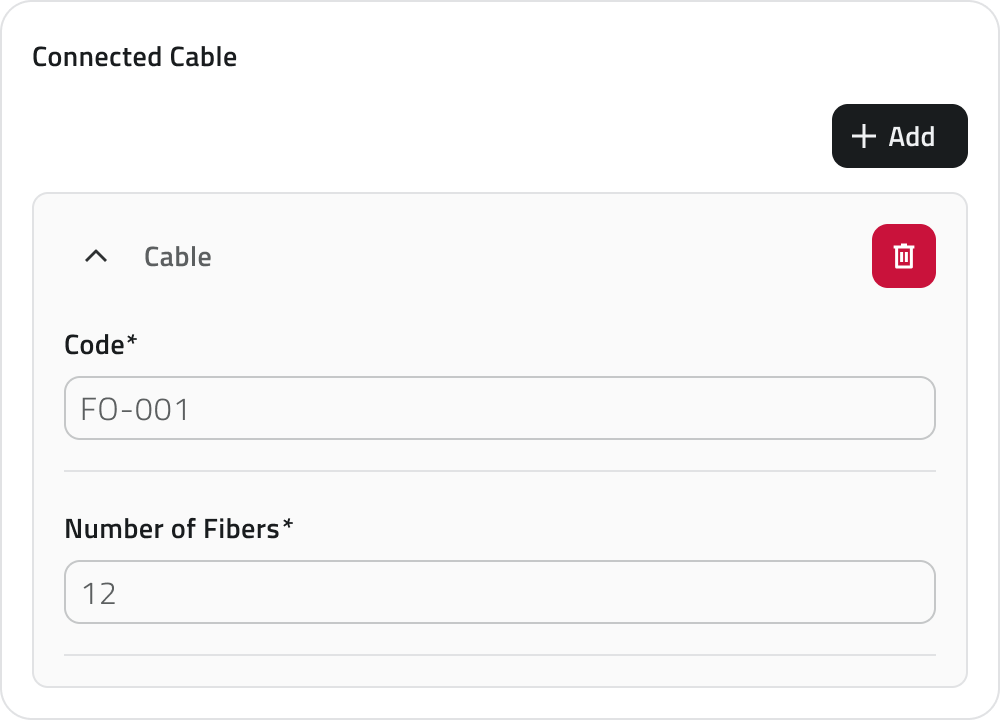Click the FO-001 placeholder text

coord(135,409)
